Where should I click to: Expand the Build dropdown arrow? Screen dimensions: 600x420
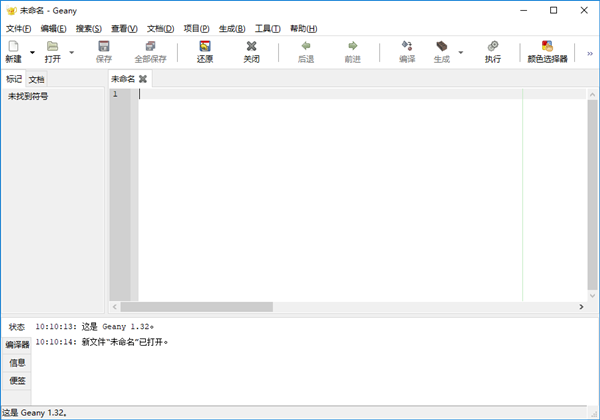pyautogui.click(x=461, y=52)
